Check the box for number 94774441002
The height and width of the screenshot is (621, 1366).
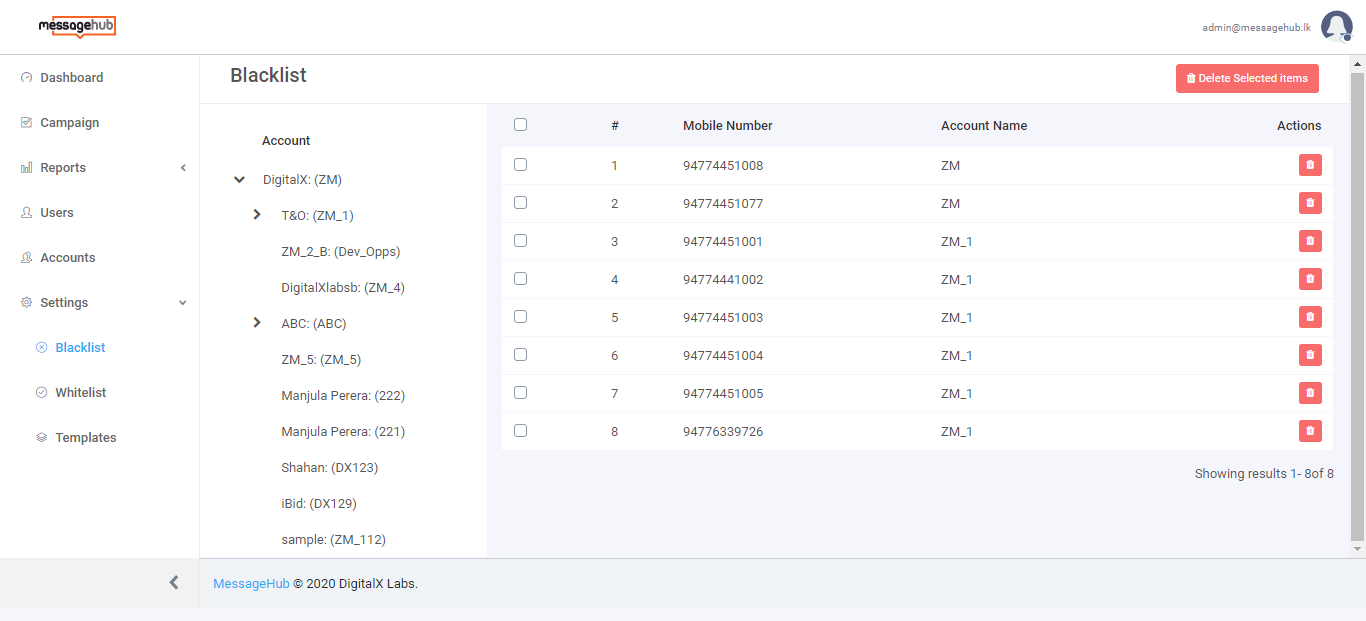(x=520, y=279)
